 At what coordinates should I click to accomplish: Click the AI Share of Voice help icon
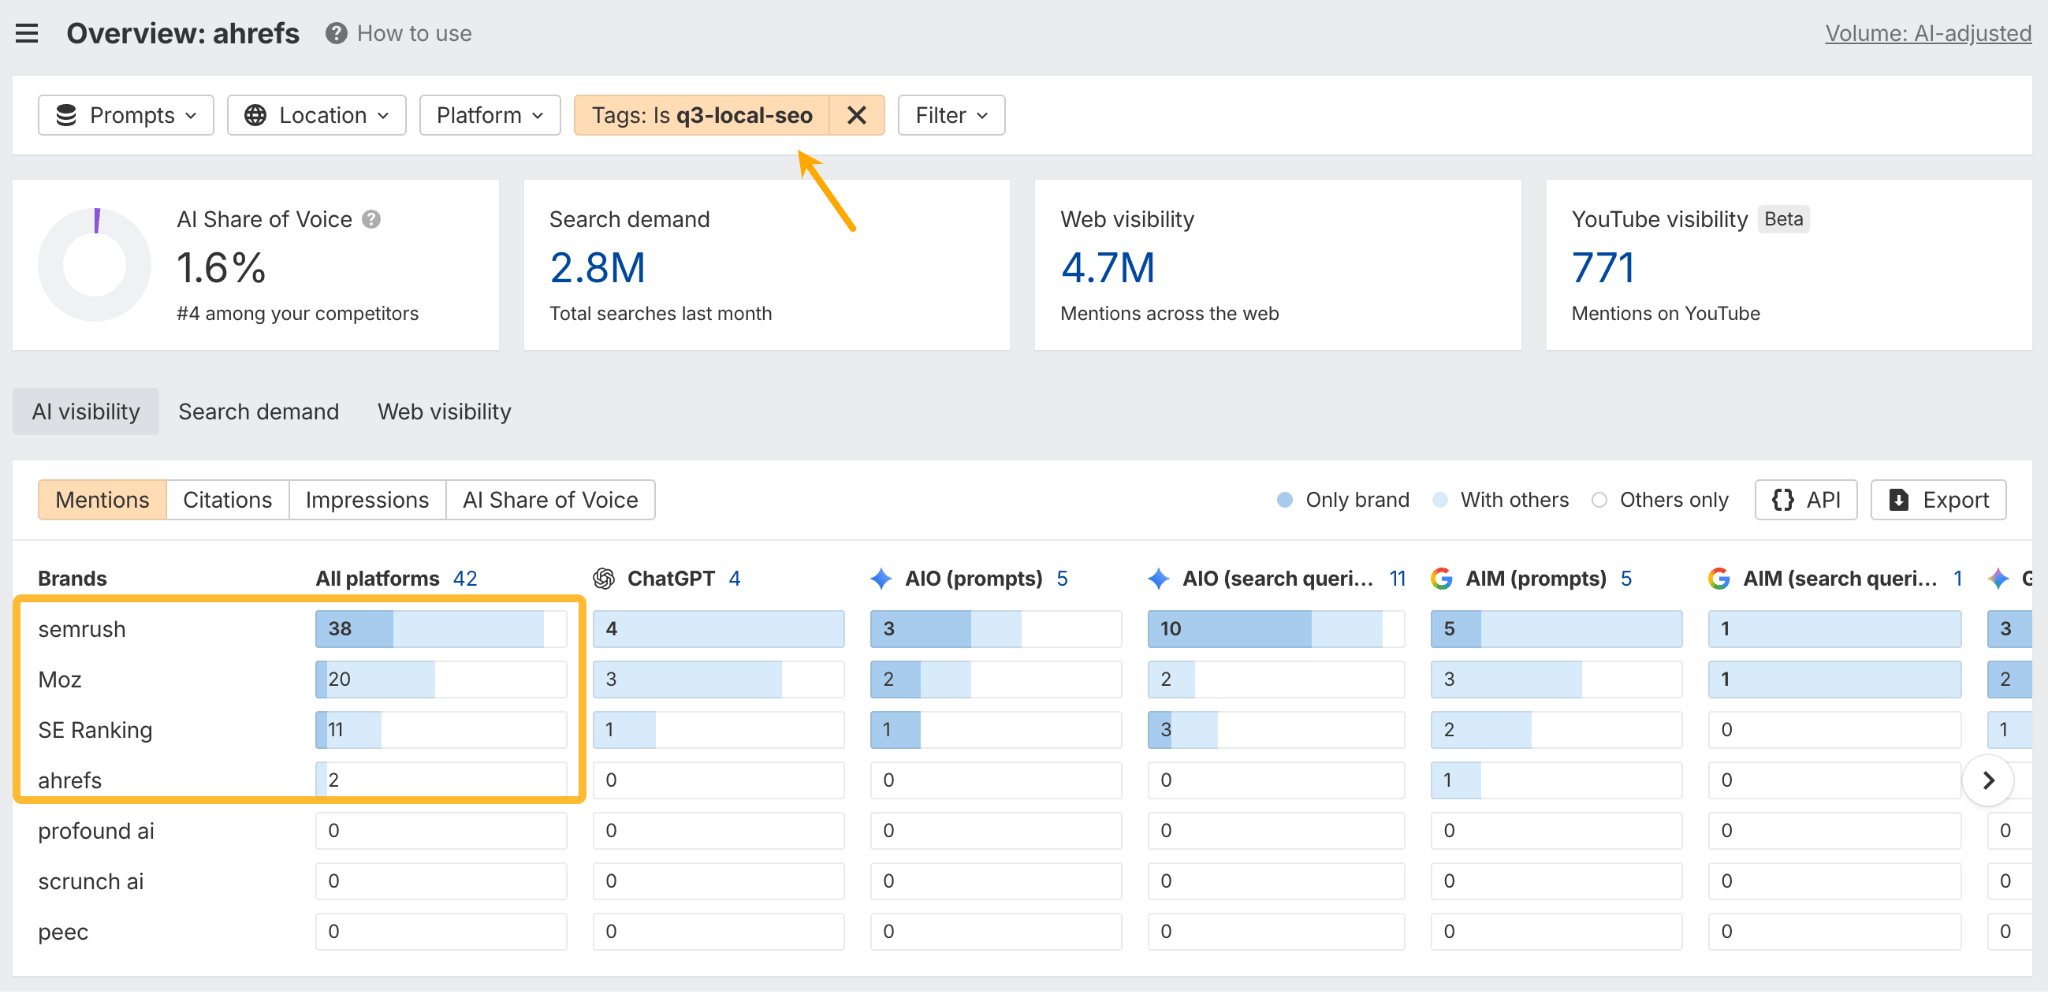[x=371, y=219]
